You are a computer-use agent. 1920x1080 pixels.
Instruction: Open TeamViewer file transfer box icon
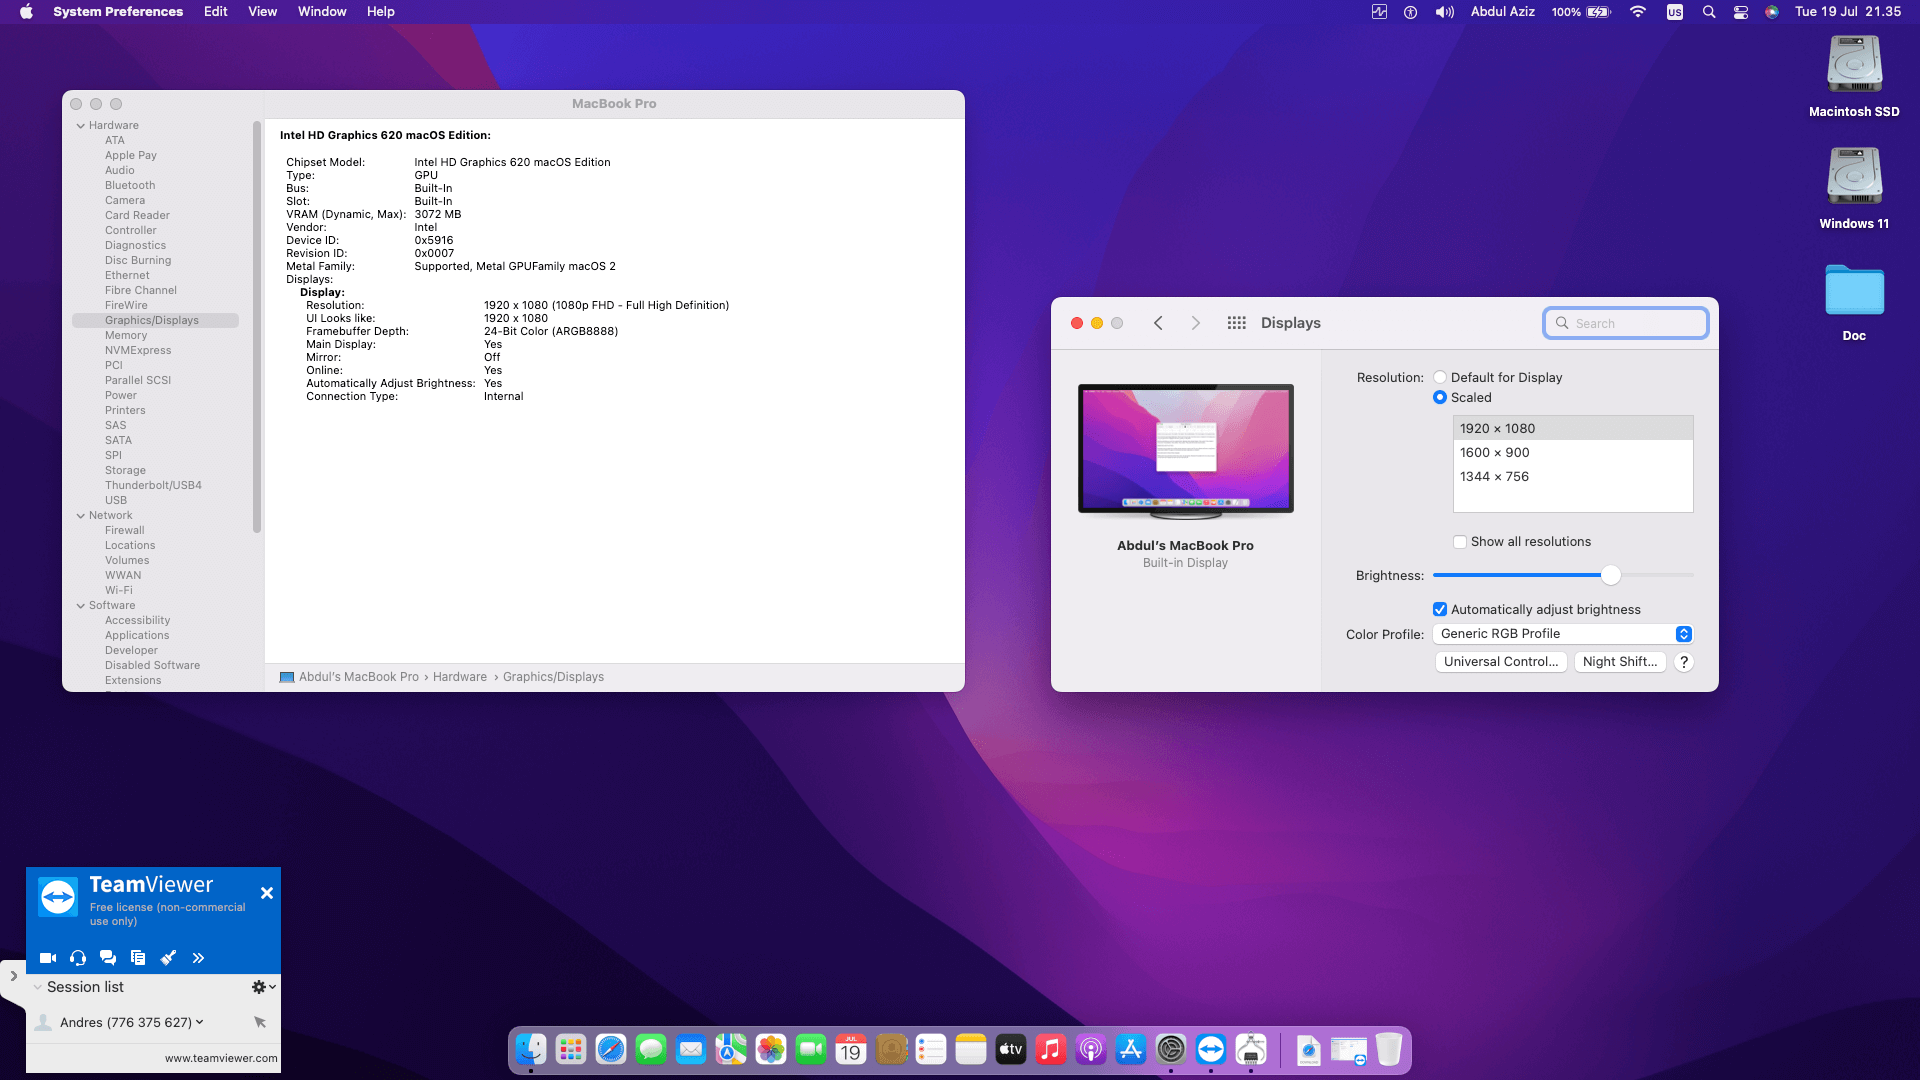(x=138, y=958)
